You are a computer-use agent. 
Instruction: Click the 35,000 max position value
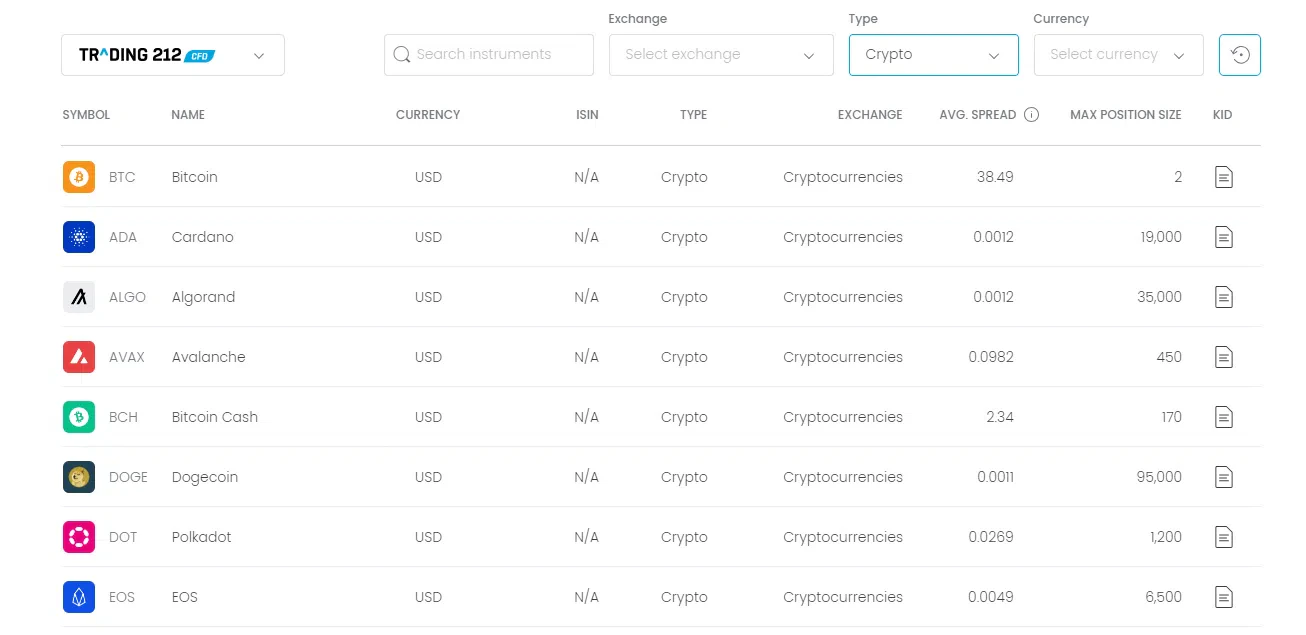coord(1159,297)
